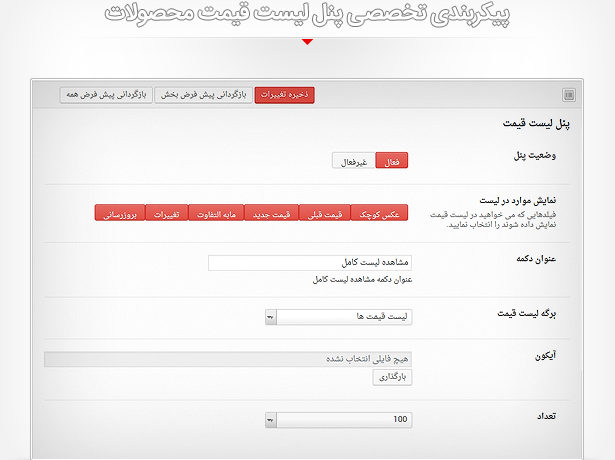Set panel status to غیرفعال
This screenshot has height=460, width=615.
tap(354, 161)
